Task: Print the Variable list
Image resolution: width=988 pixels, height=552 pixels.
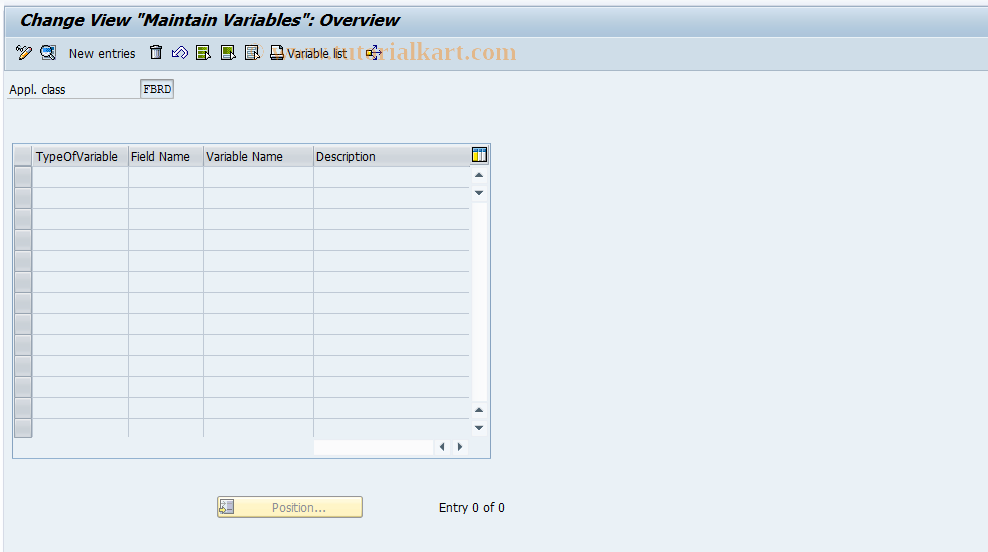Action: (309, 54)
